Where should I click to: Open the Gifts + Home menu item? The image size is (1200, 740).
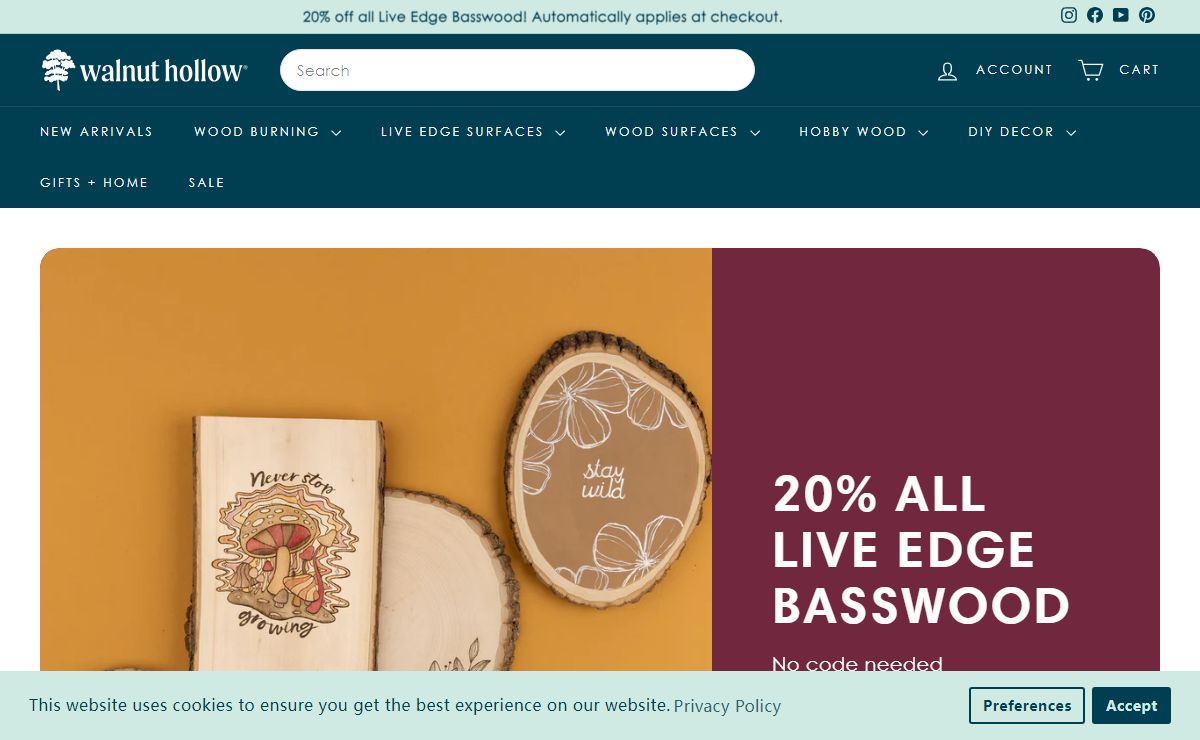click(x=94, y=183)
